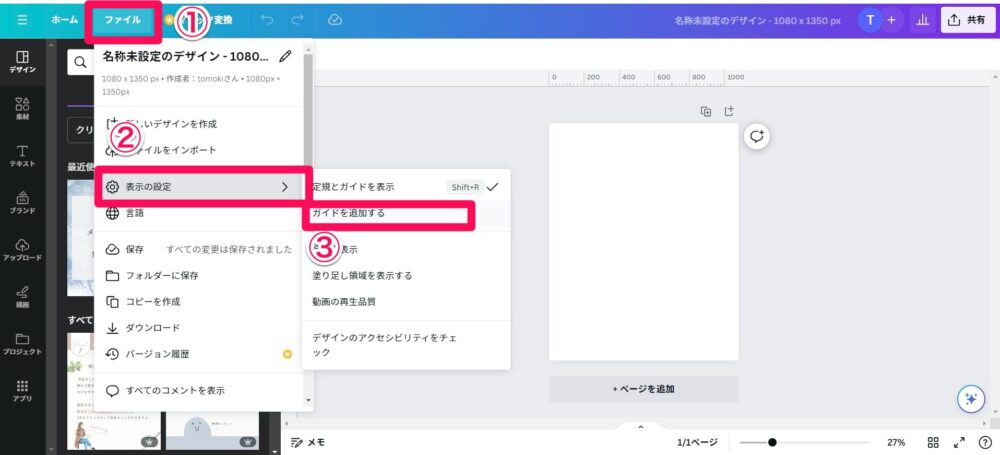Viewport: 1000px width, 455px height.
Task: Select ダウンロード from the file menu
Action: pos(152,327)
